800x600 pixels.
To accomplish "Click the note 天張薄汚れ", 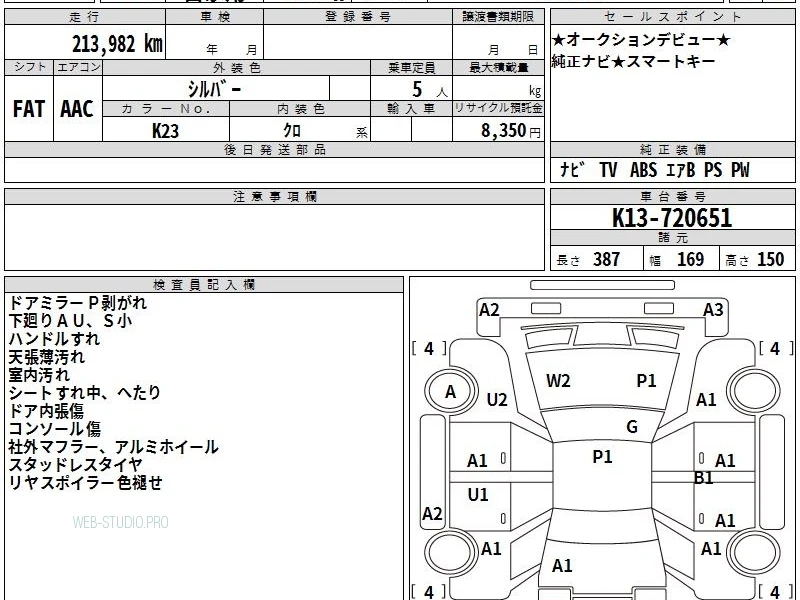I will (x=46, y=357).
